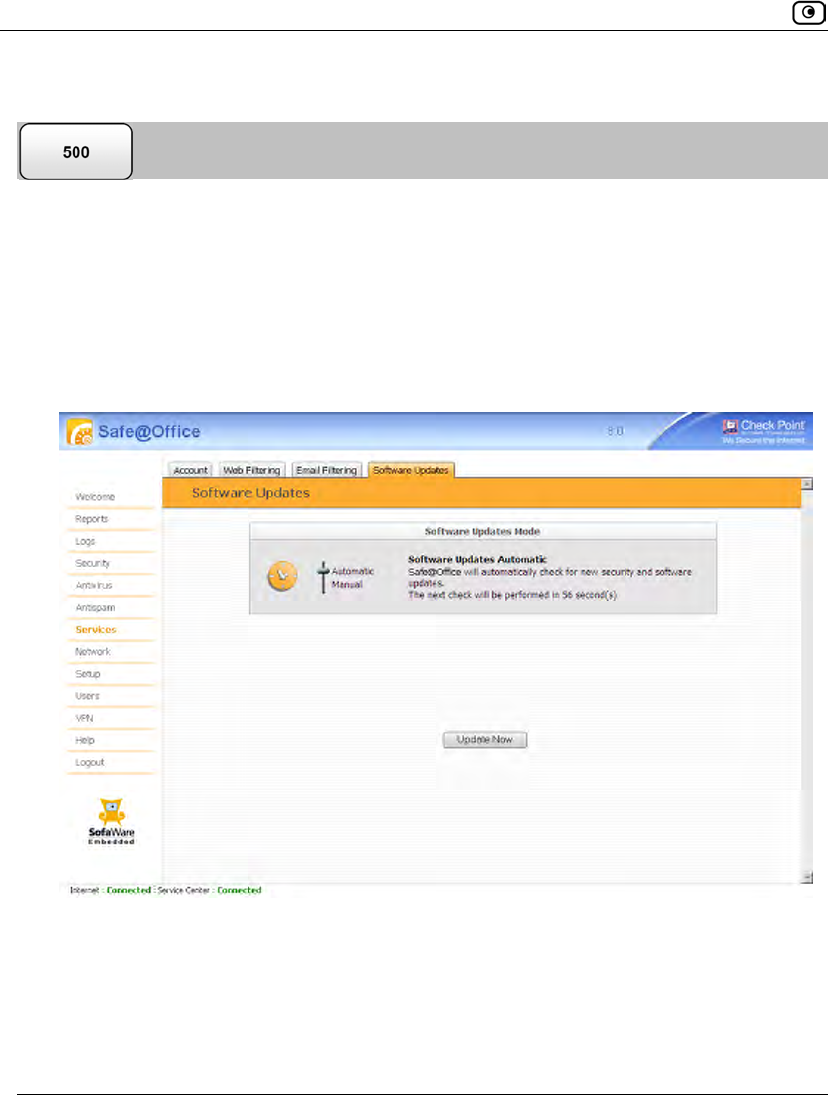Click the Software Updates Mode header
This screenshot has height=1095, width=828.
(482, 531)
